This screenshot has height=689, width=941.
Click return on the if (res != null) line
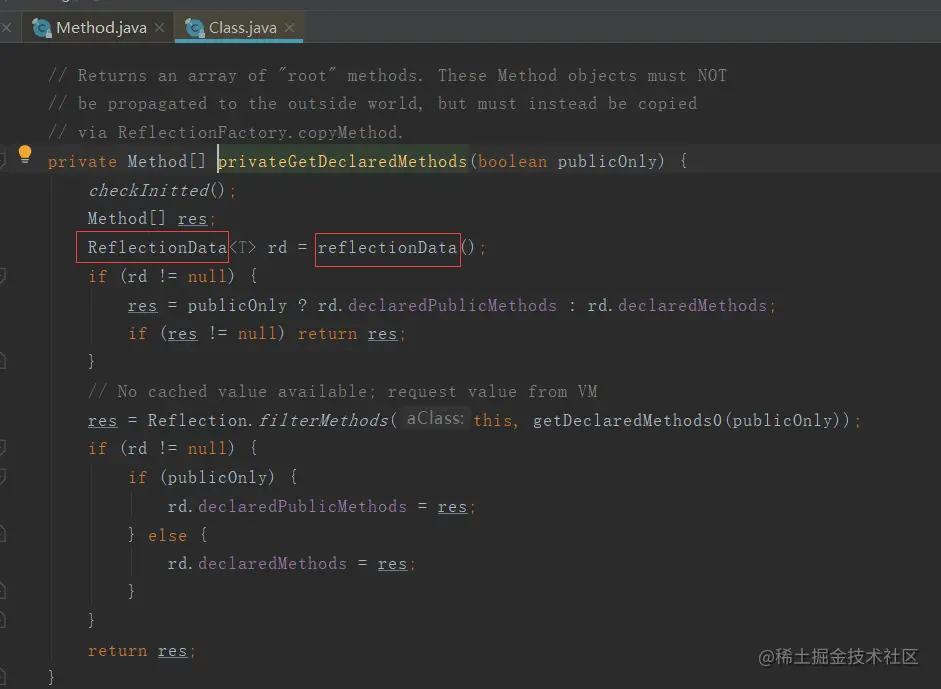(327, 334)
